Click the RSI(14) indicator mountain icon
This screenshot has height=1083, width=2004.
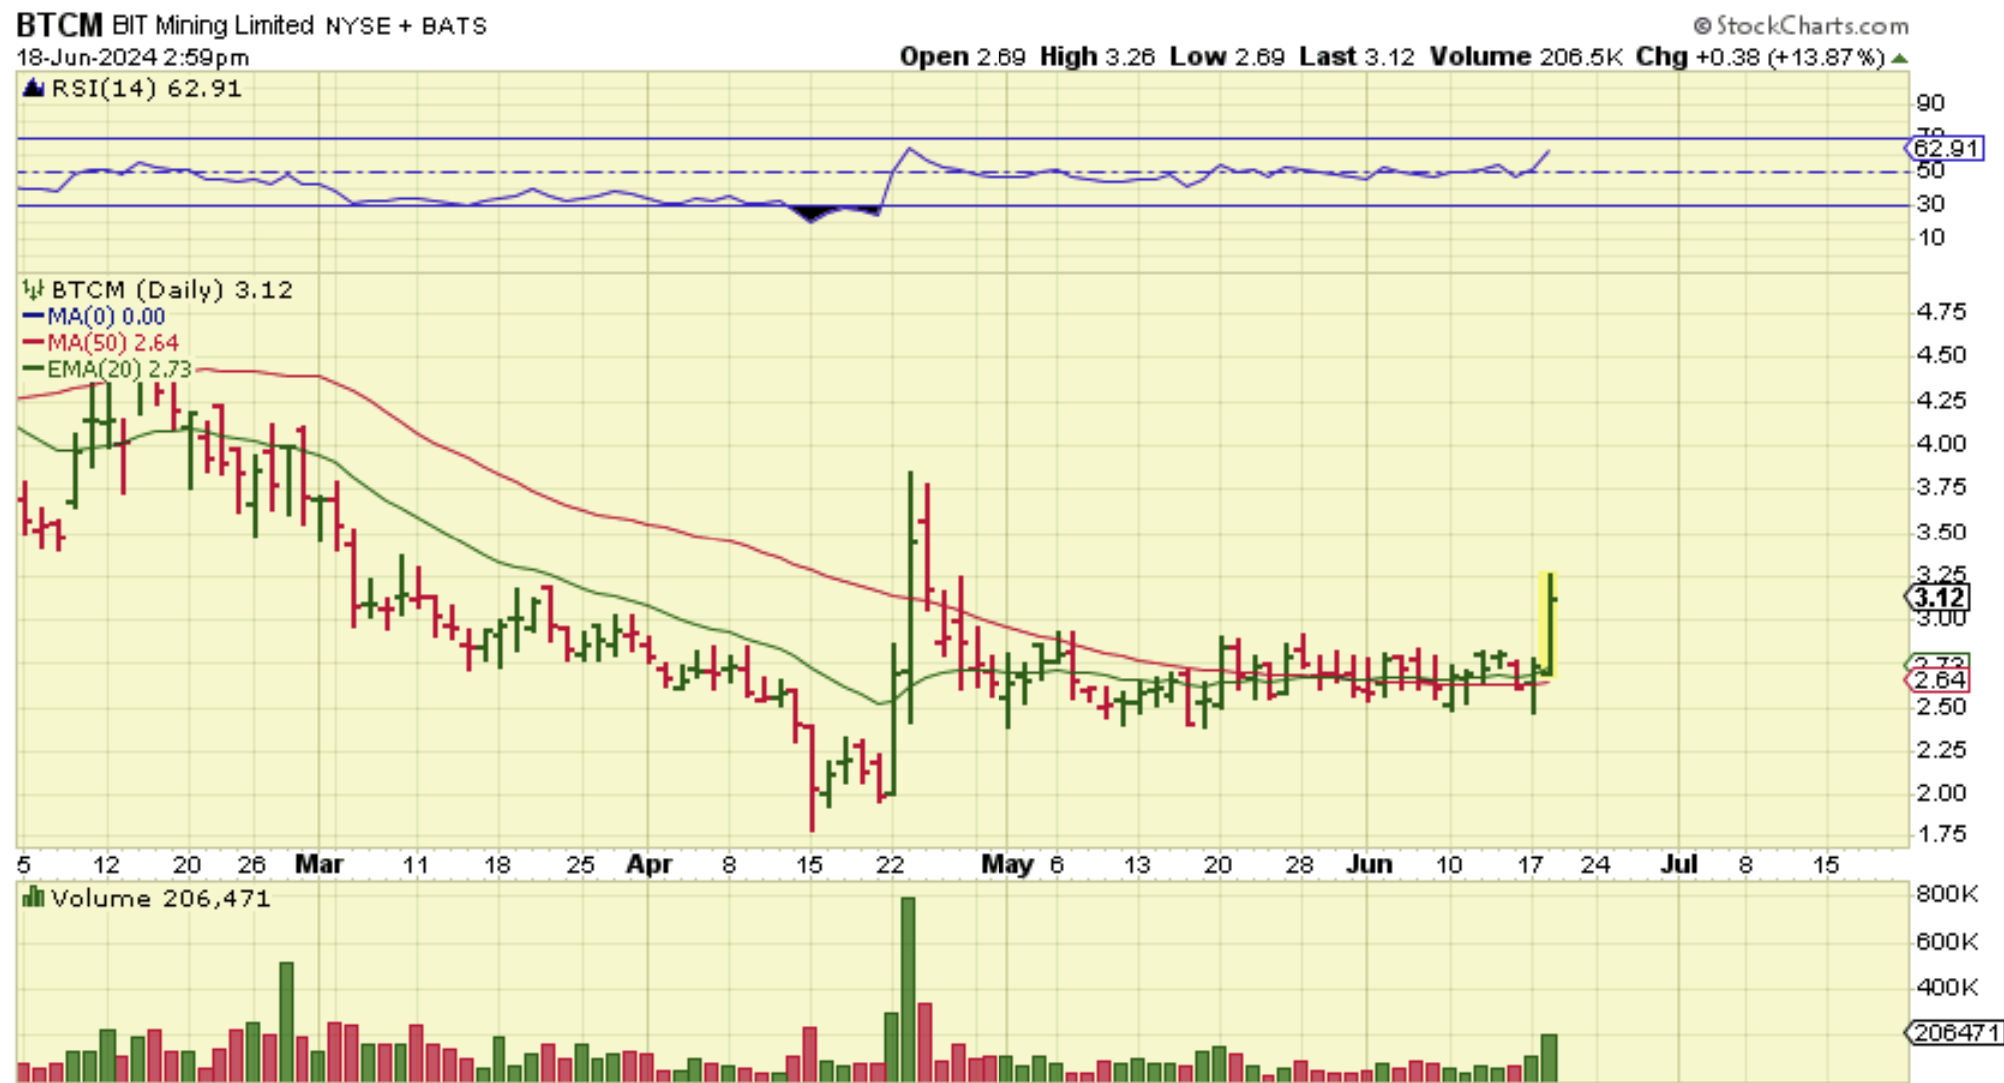click(33, 88)
